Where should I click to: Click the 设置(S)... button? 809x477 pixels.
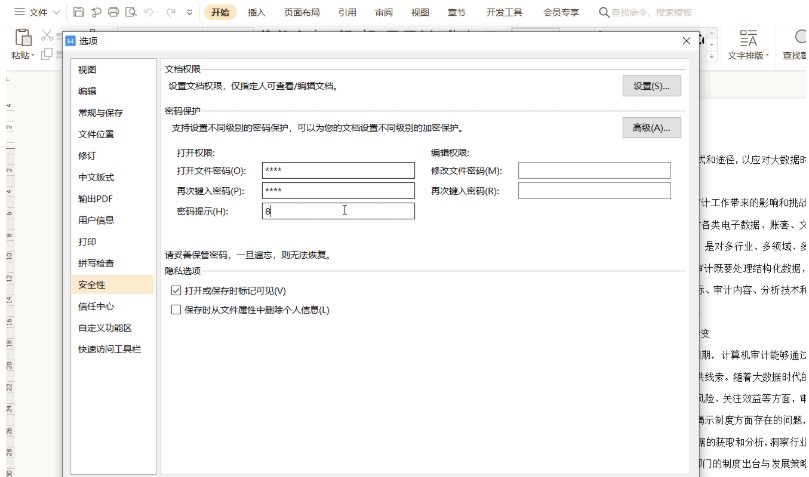pyautogui.click(x=651, y=86)
